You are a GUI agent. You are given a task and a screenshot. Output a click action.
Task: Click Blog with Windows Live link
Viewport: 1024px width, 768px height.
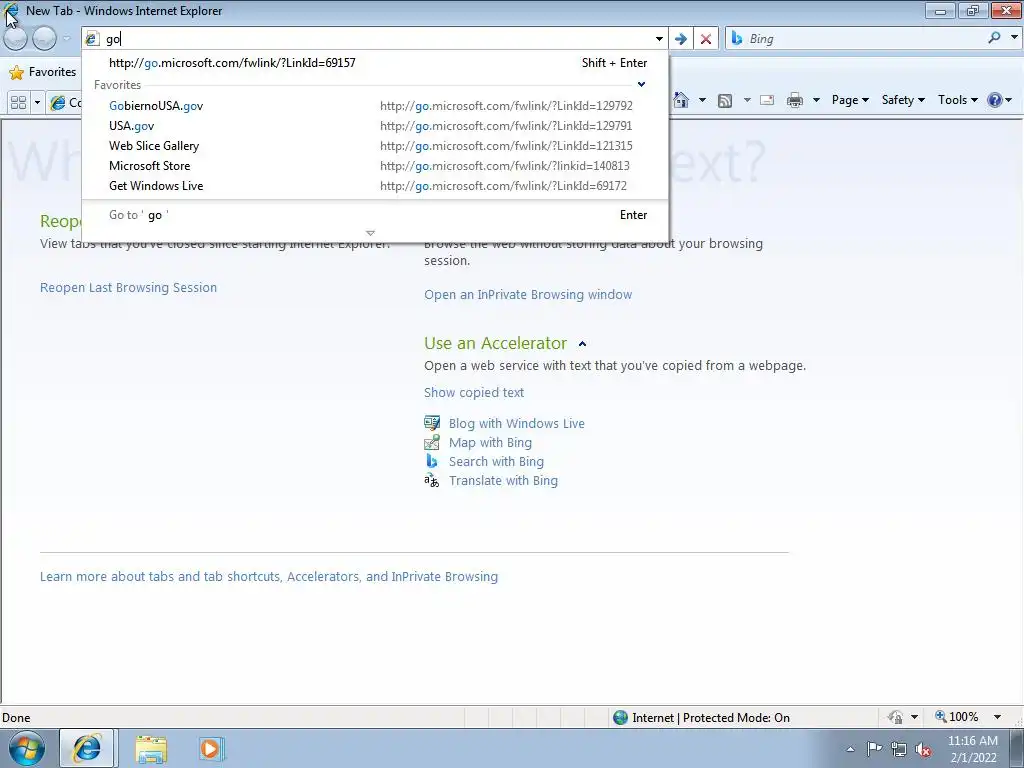(x=517, y=423)
